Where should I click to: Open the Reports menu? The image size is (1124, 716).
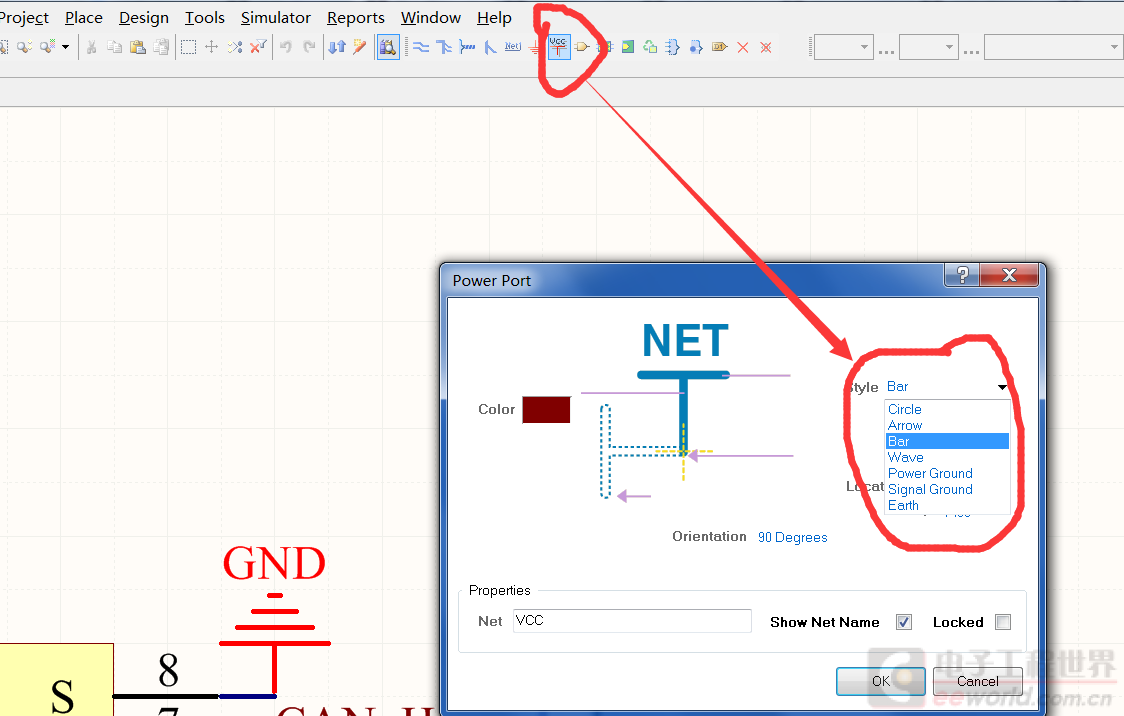click(356, 17)
